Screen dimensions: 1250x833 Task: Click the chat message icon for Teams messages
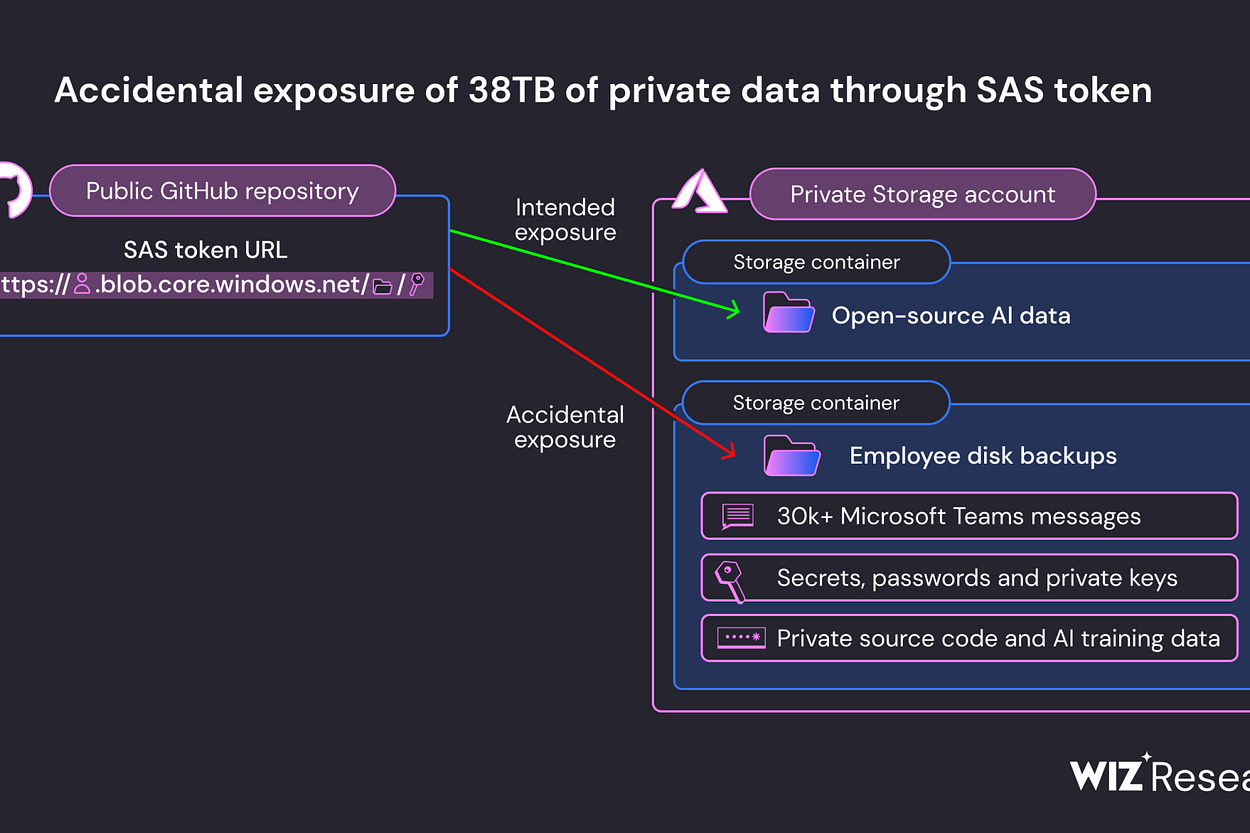737,516
